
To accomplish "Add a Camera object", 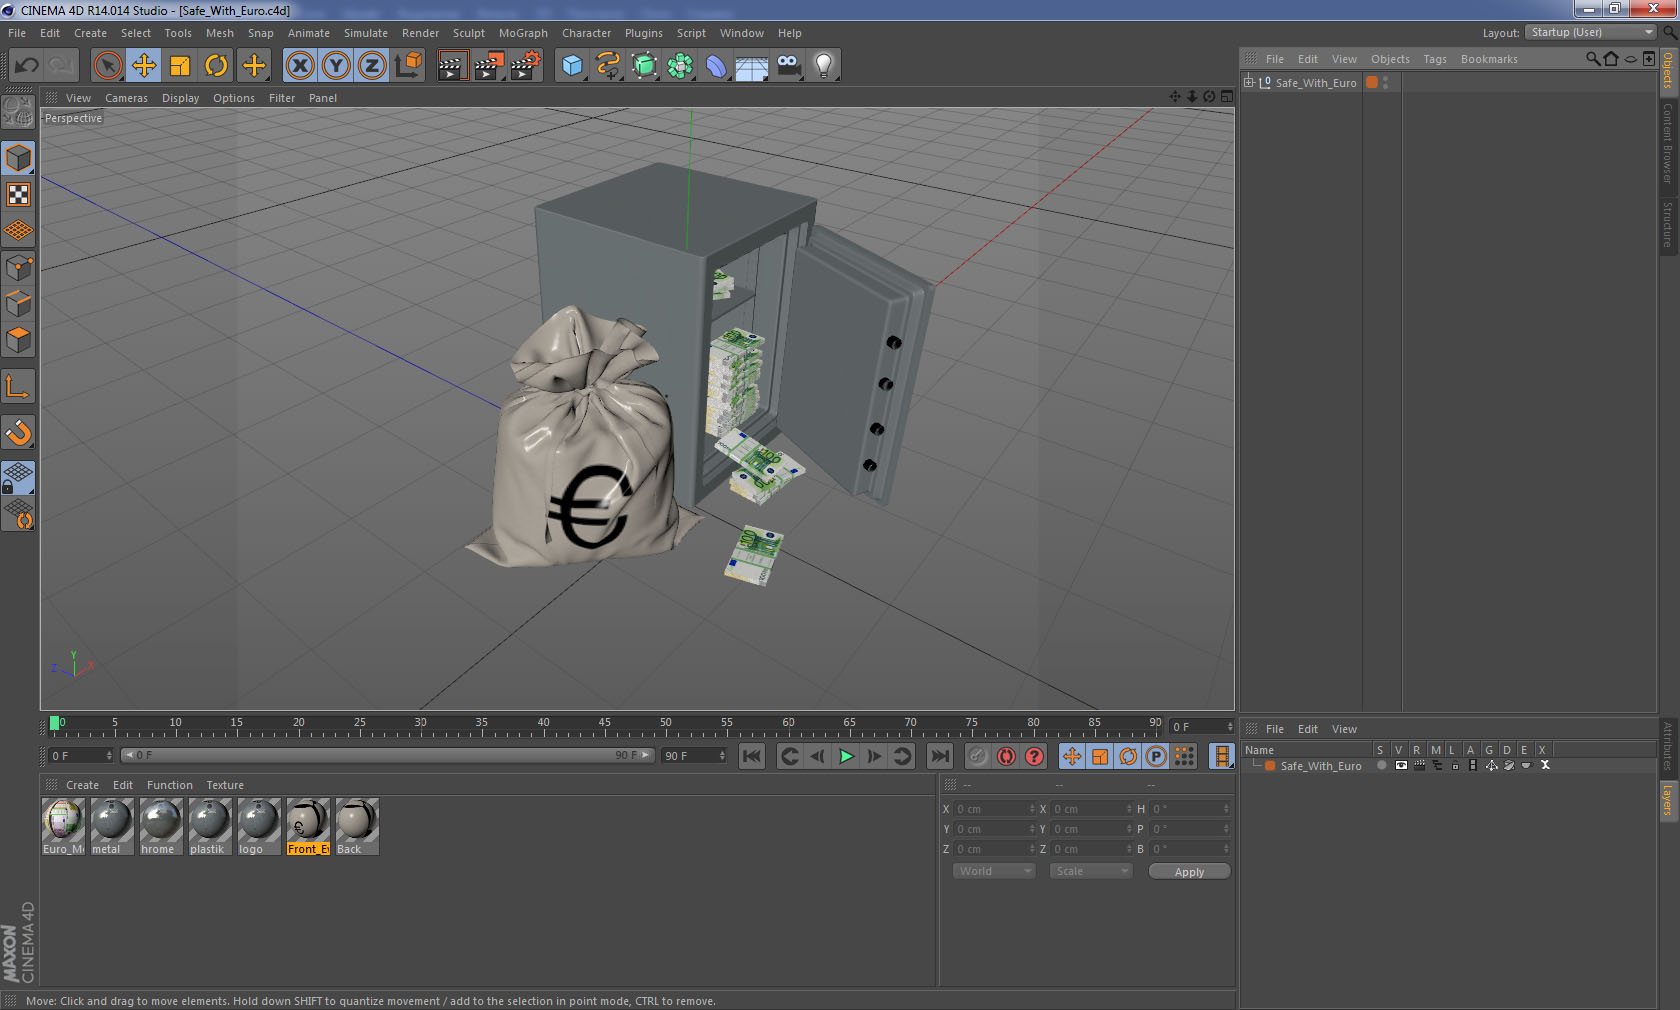I will click(788, 66).
